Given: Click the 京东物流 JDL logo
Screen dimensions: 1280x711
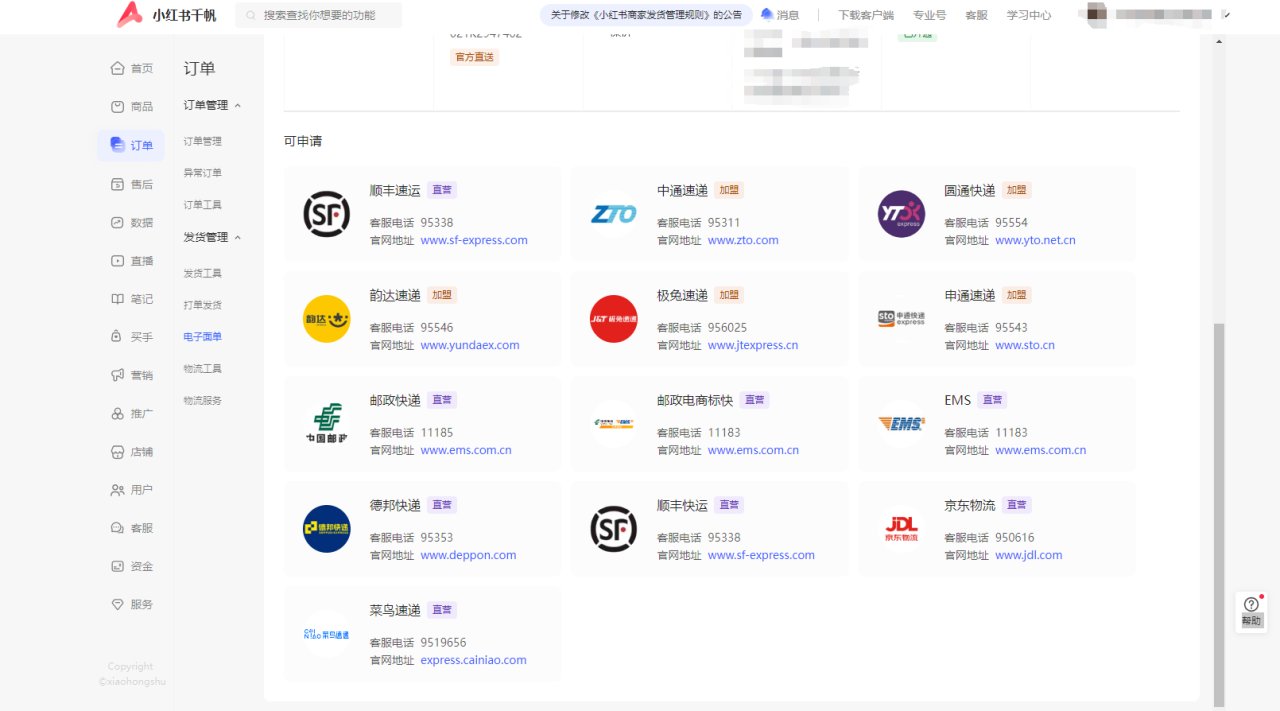Looking at the screenshot, I should 902,529.
